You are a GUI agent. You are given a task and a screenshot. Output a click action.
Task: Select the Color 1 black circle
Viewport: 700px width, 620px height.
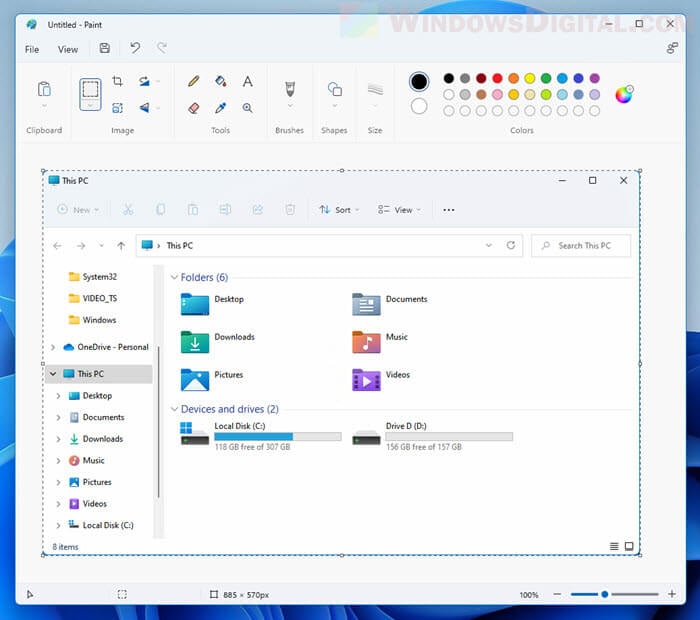click(419, 82)
